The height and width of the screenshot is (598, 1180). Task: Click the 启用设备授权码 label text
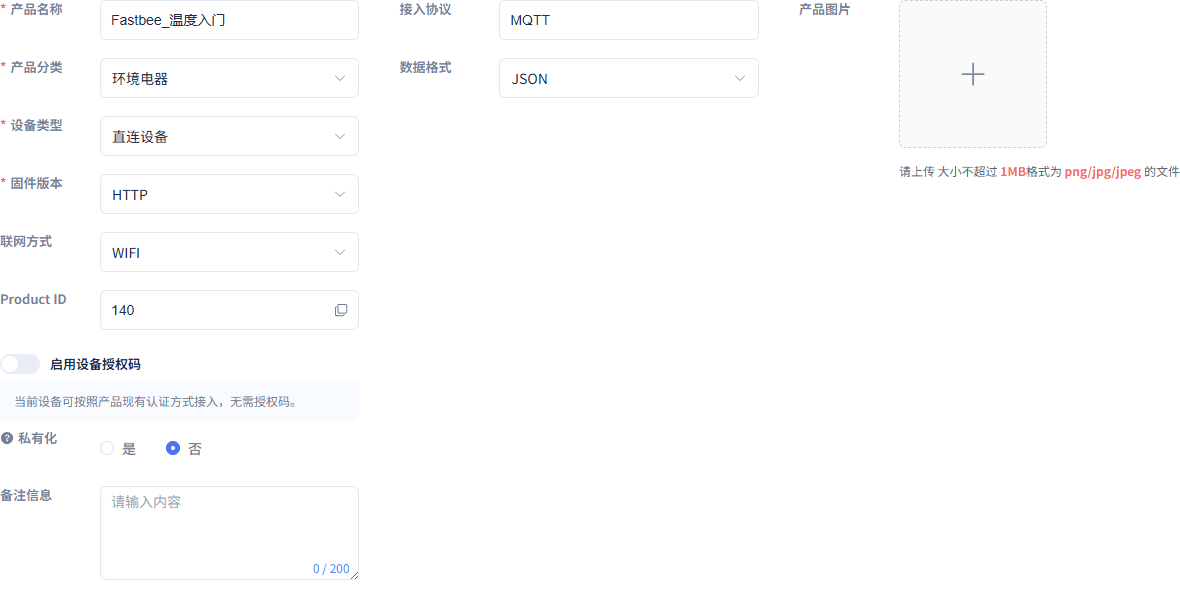click(x=95, y=365)
